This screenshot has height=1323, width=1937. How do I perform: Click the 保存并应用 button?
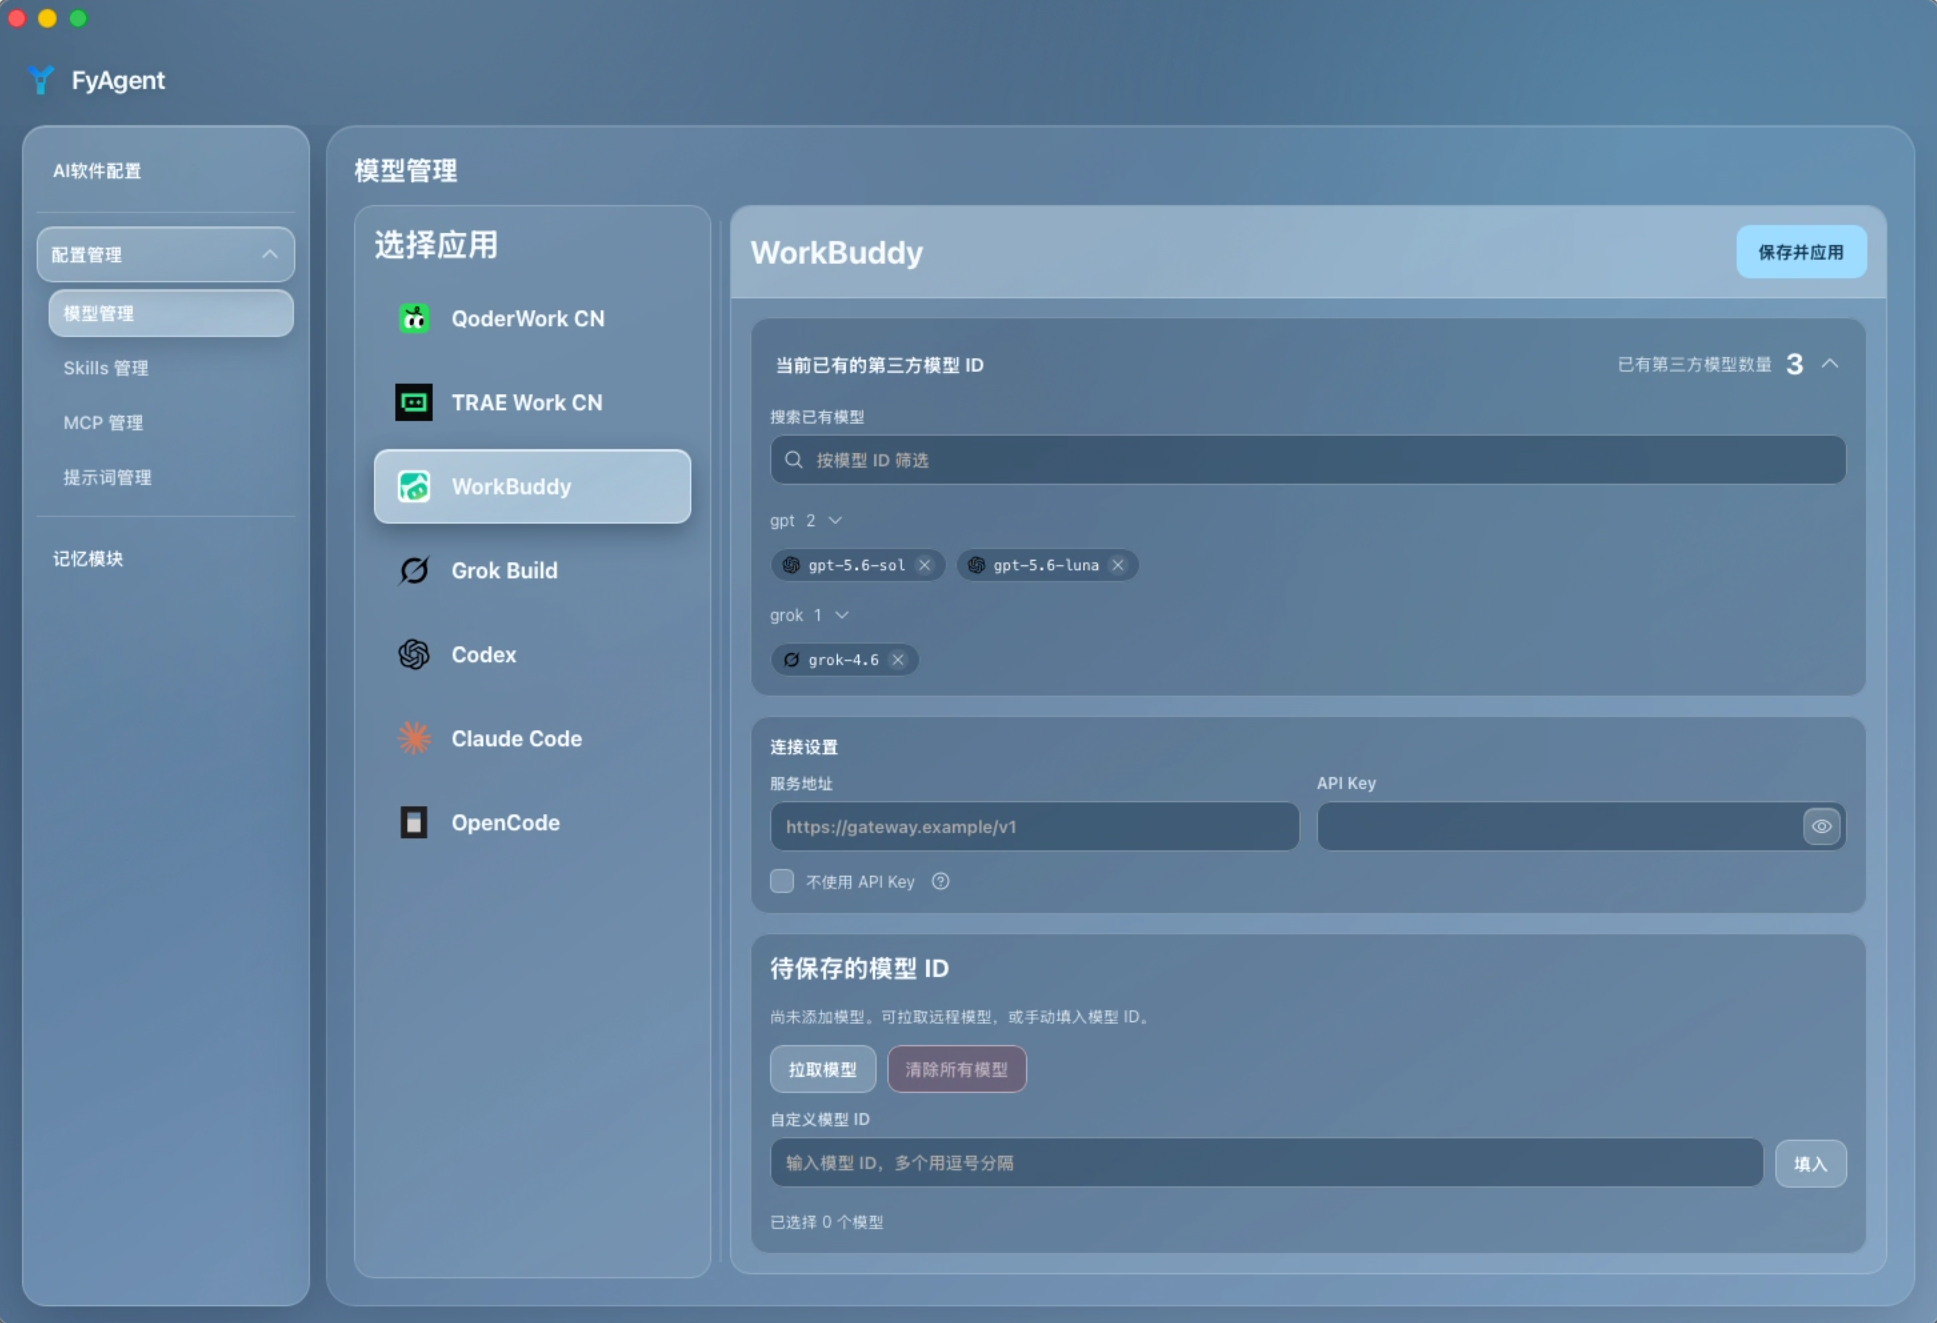point(1801,252)
